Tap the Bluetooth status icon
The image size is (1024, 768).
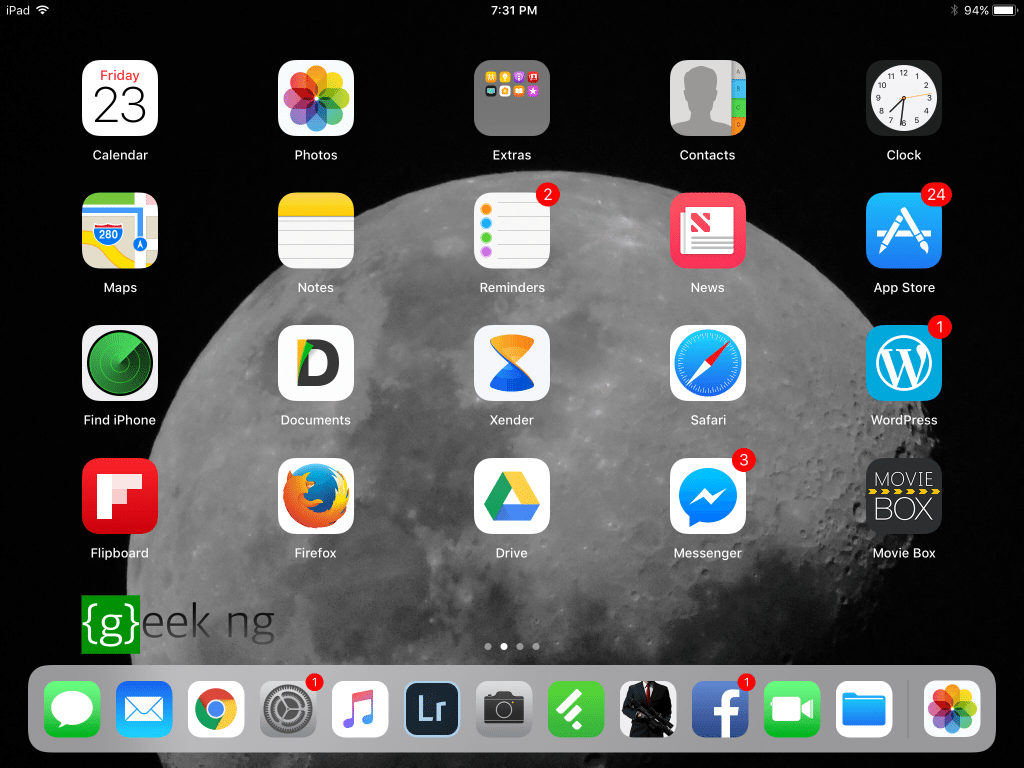[x=953, y=10]
